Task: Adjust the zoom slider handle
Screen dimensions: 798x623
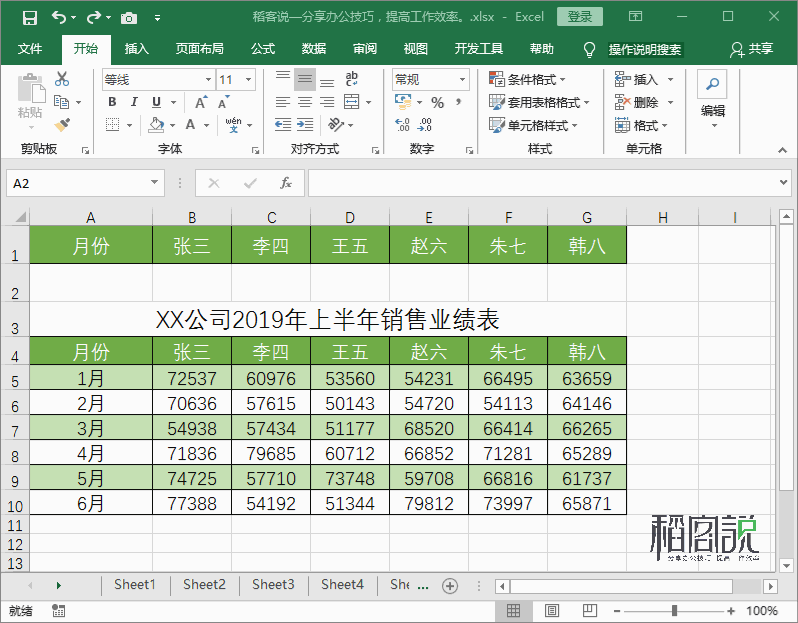Action: click(x=674, y=610)
